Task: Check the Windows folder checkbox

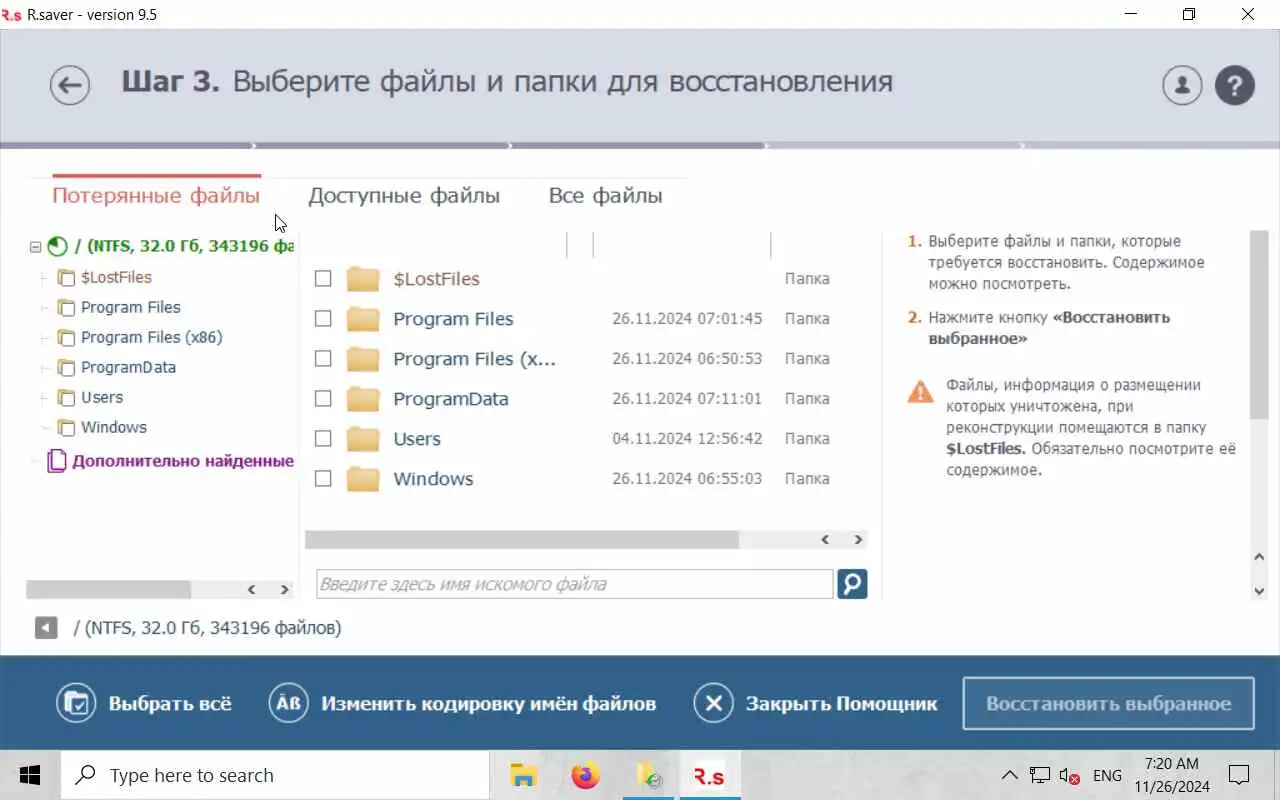Action: click(323, 479)
